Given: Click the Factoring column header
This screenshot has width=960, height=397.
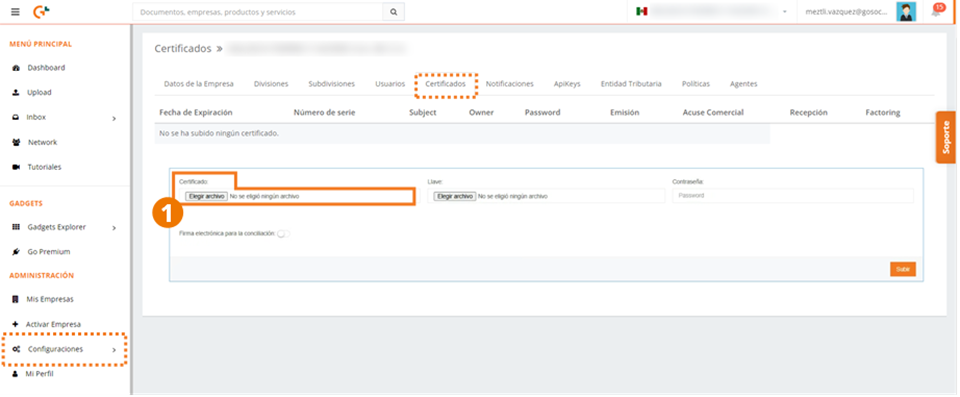Looking at the screenshot, I should (883, 113).
